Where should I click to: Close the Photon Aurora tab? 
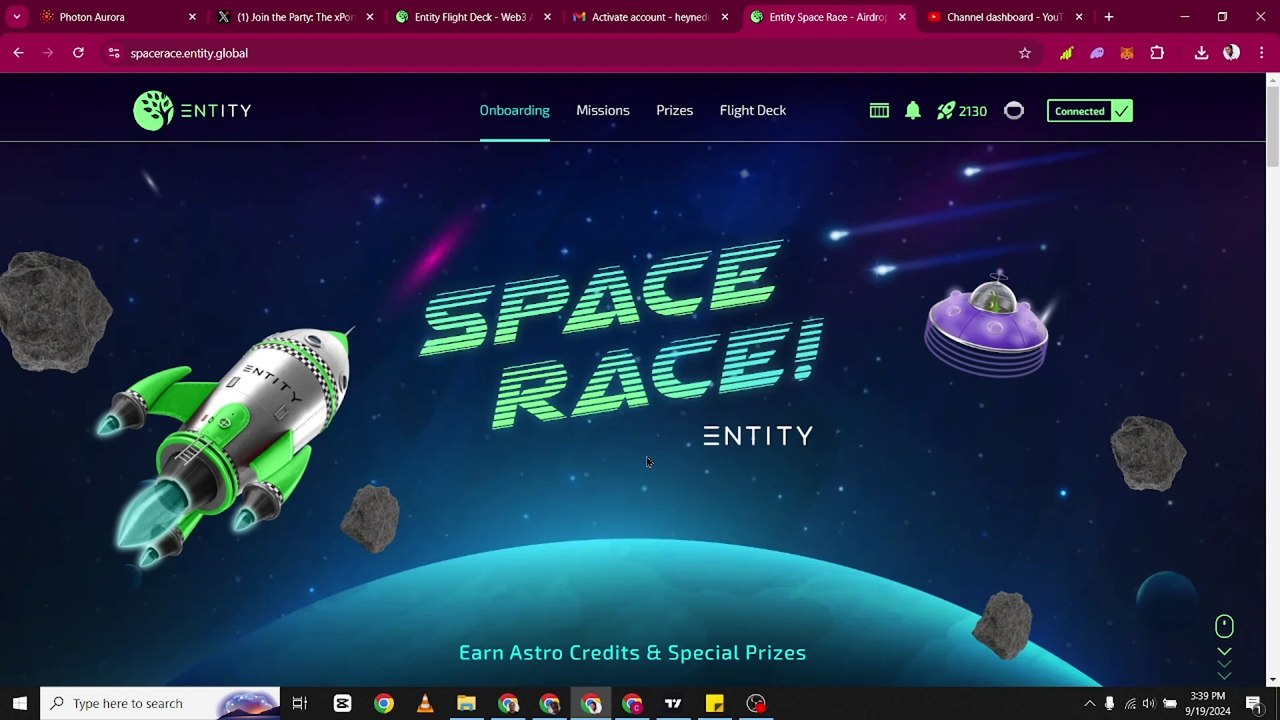pos(192,17)
